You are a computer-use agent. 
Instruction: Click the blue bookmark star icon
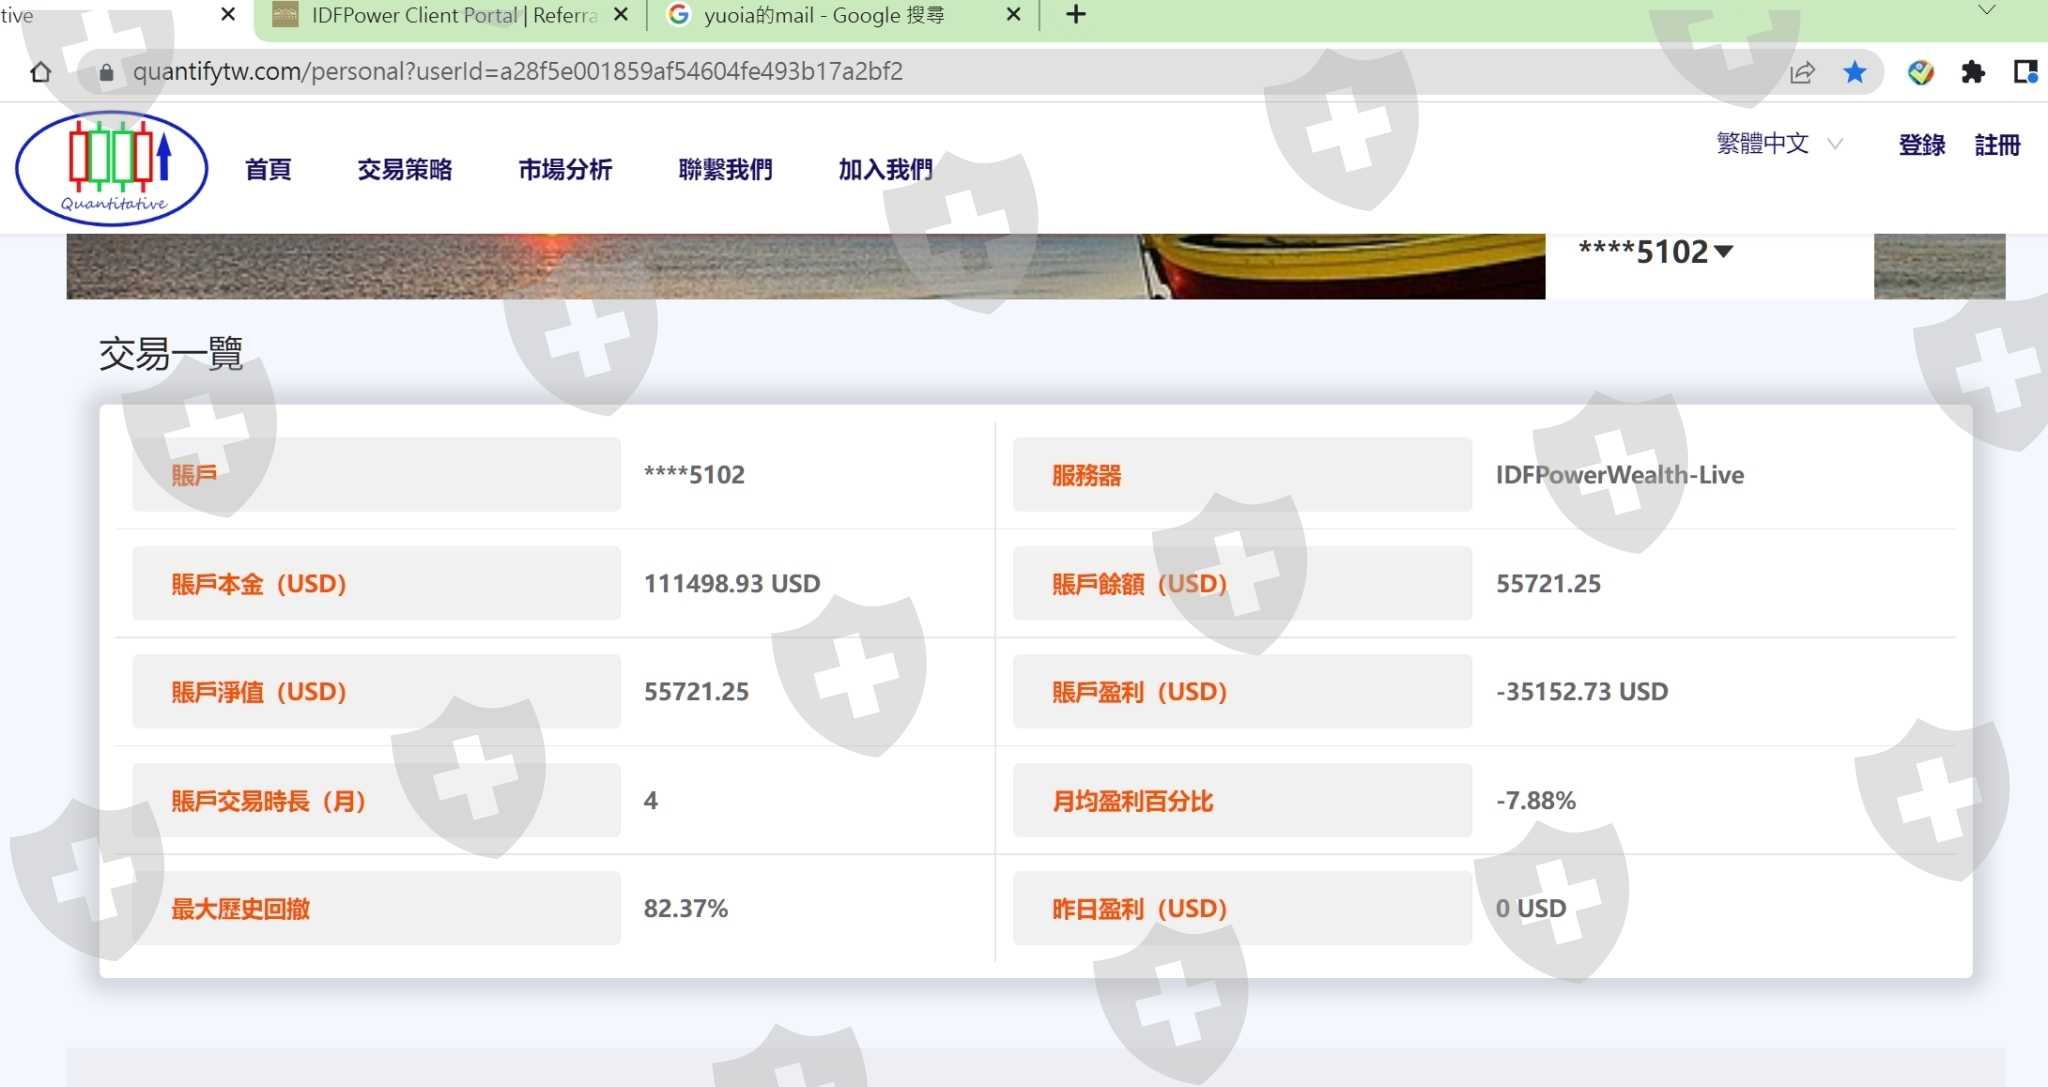(1855, 72)
